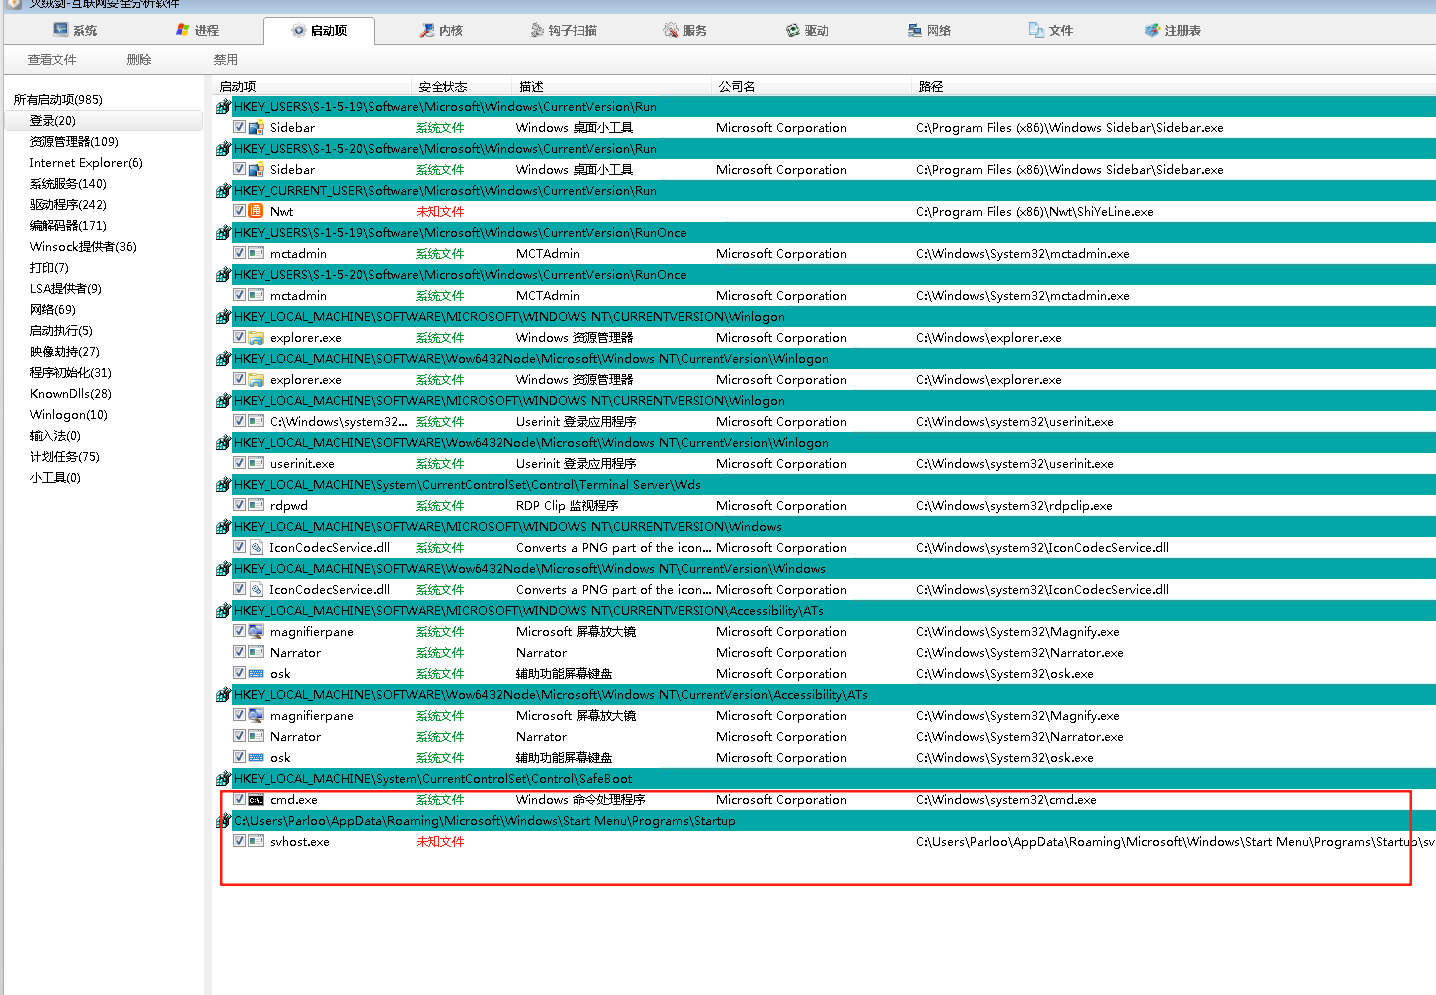Click the Nwt orange app icon
Viewport: 1436px width, 995px height.
(256, 211)
